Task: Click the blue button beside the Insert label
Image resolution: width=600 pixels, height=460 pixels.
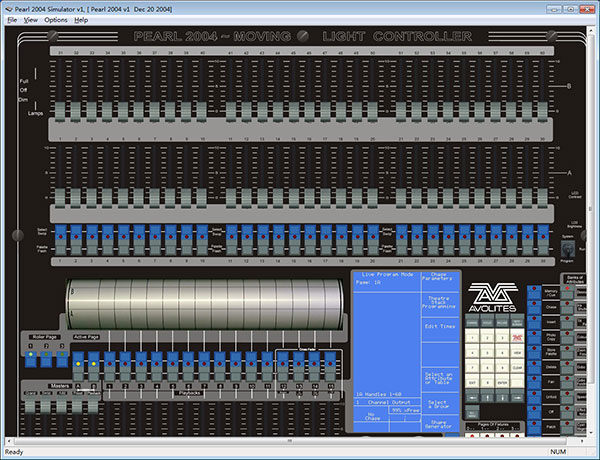Action: (534, 322)
